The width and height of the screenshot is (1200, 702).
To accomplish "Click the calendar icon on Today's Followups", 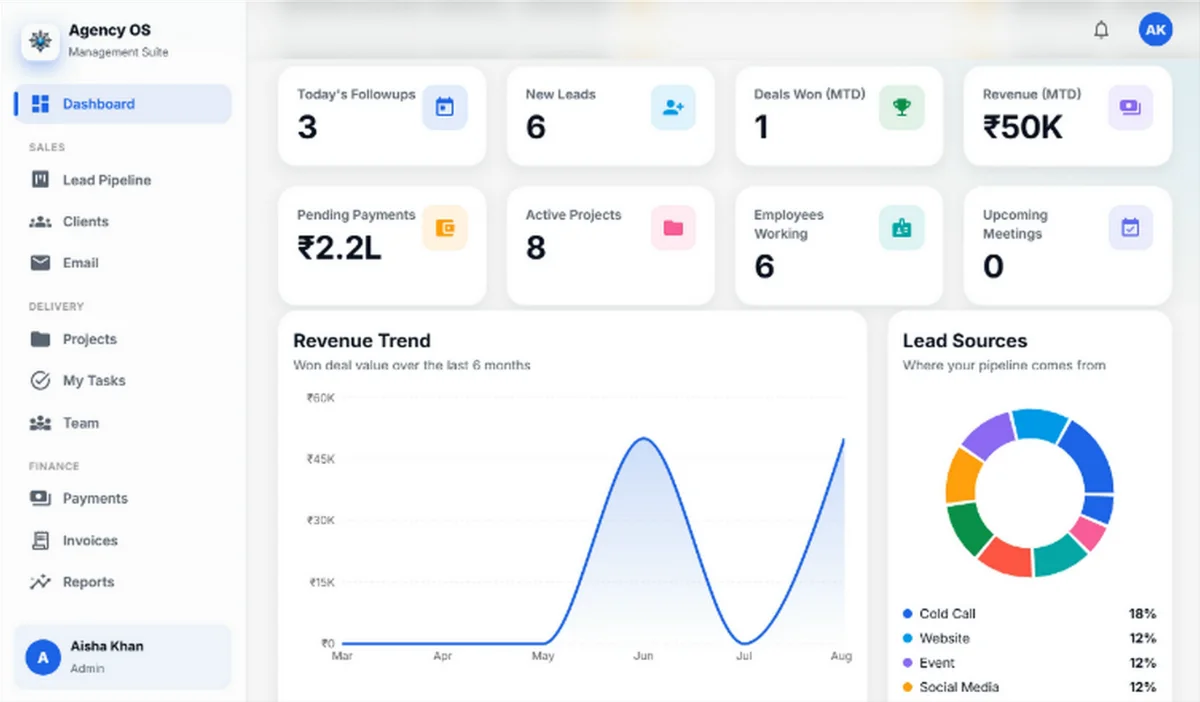I will 445,107.
